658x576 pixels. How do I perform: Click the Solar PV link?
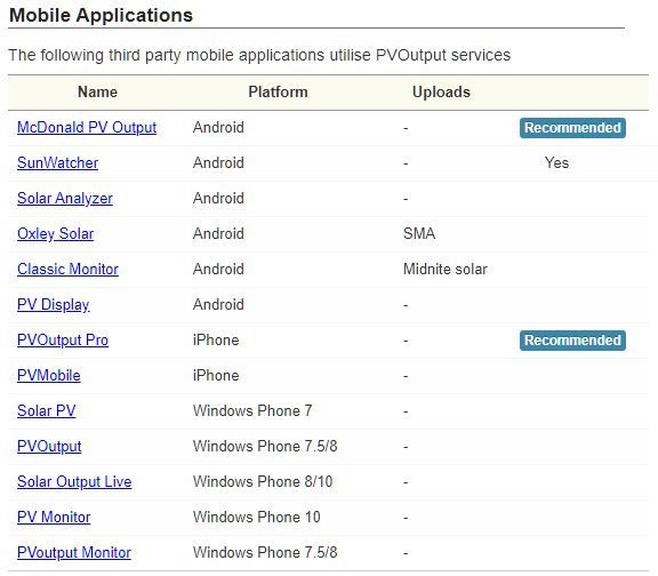(46, 411)
